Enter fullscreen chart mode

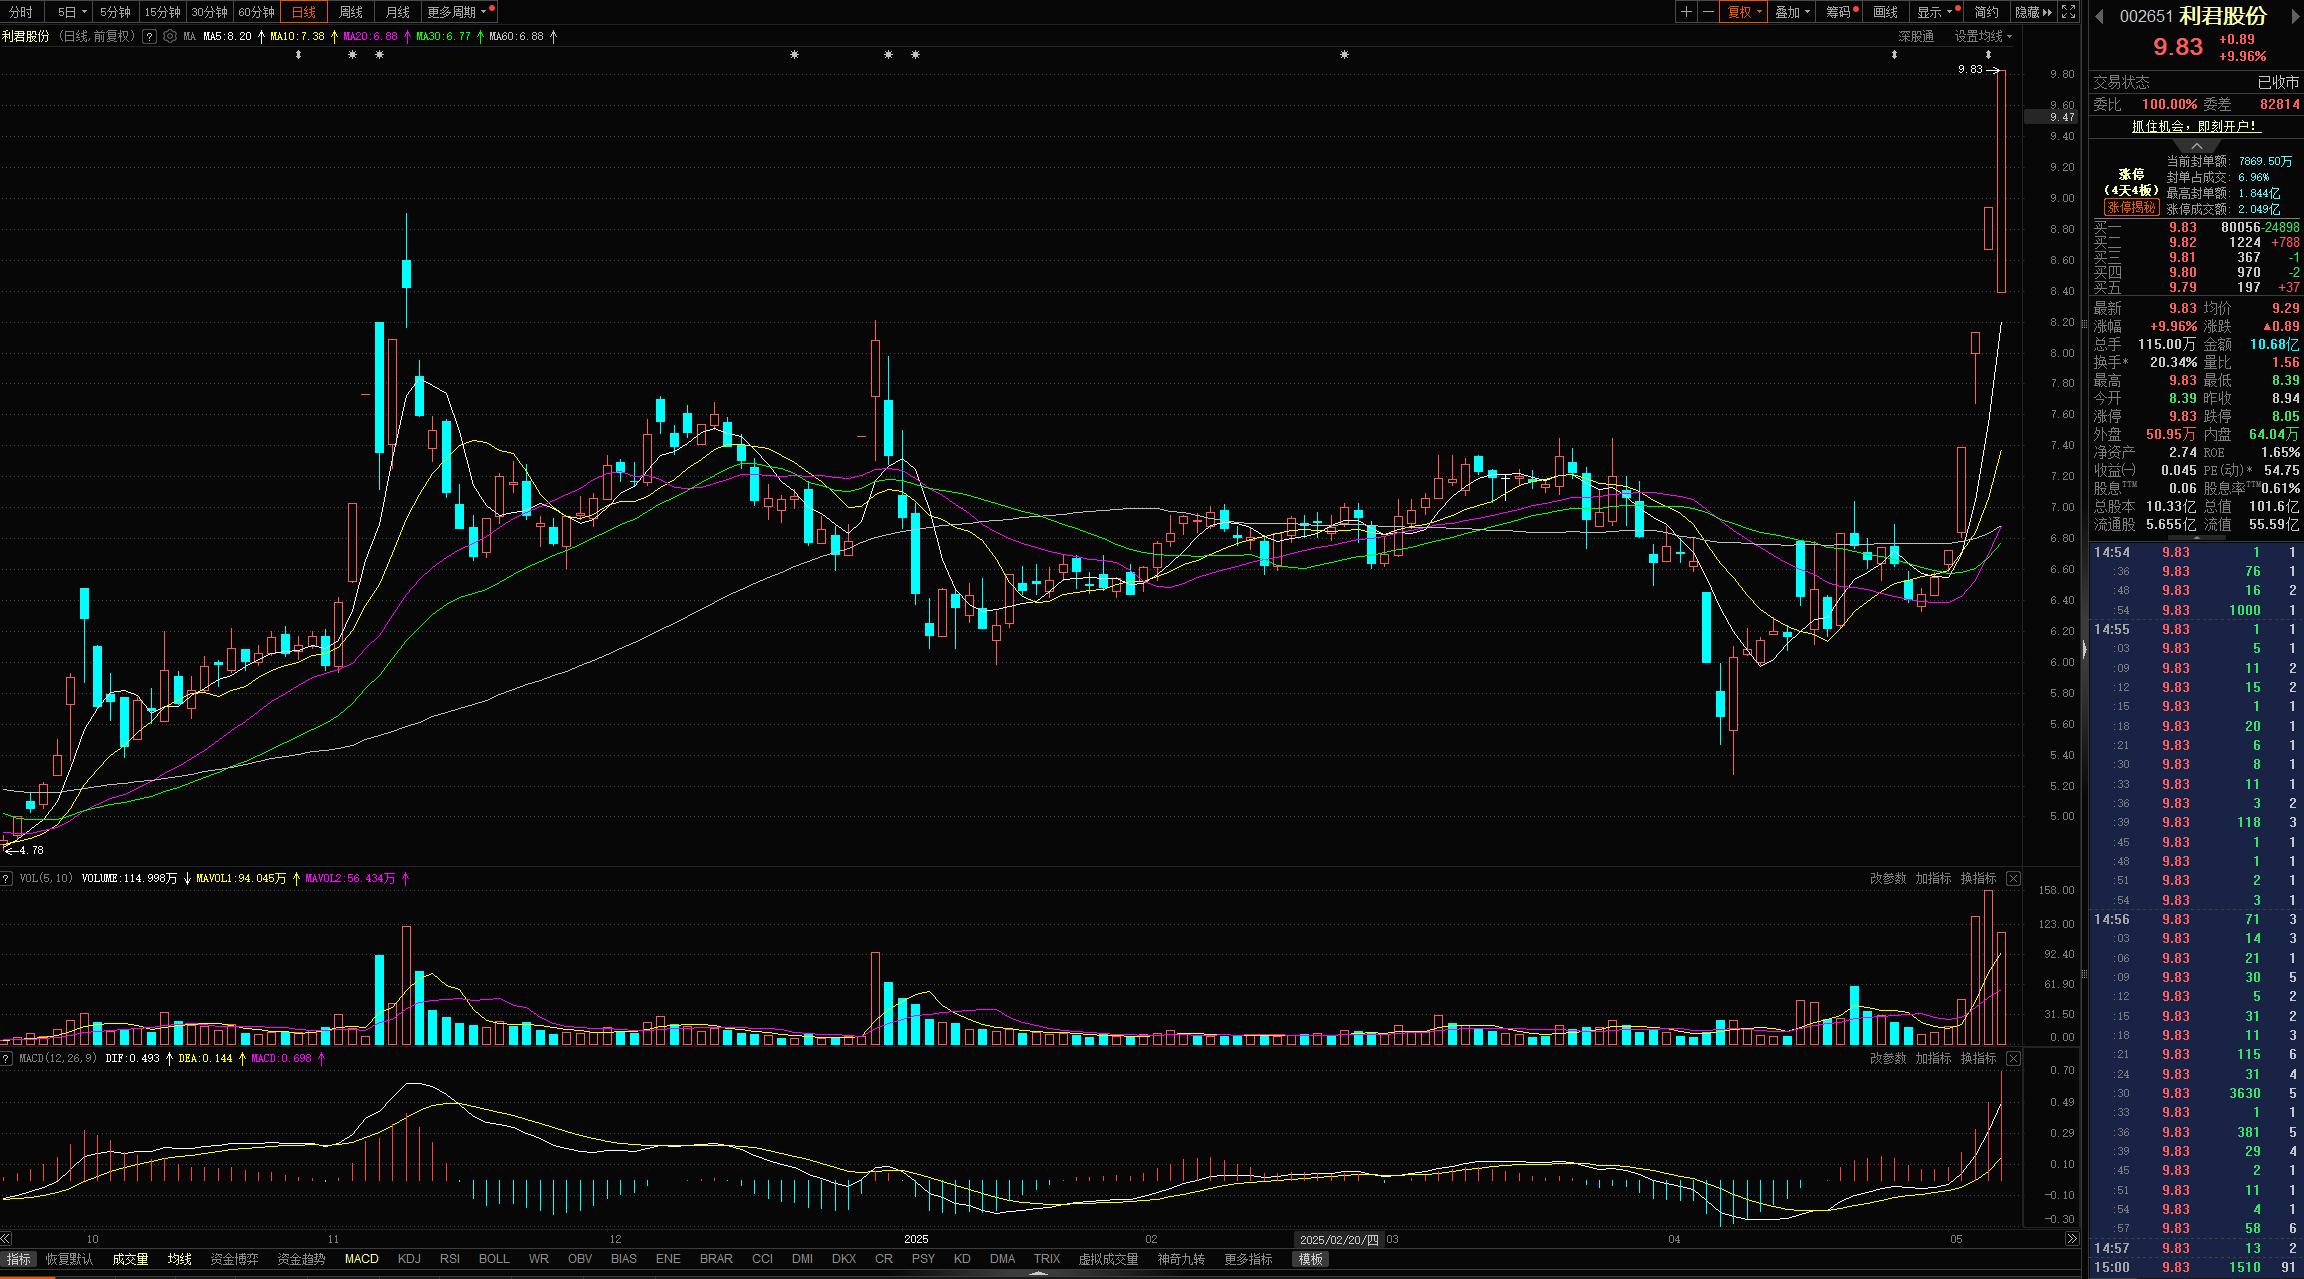click(2068, 12)
